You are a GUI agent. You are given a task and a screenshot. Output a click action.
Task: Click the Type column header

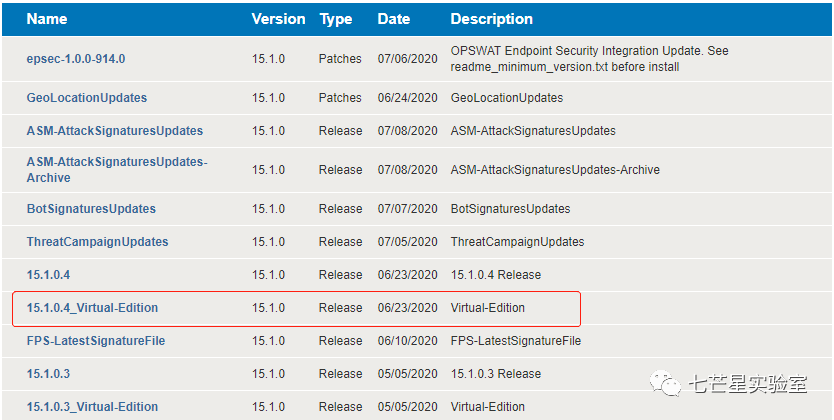(336, 19)
